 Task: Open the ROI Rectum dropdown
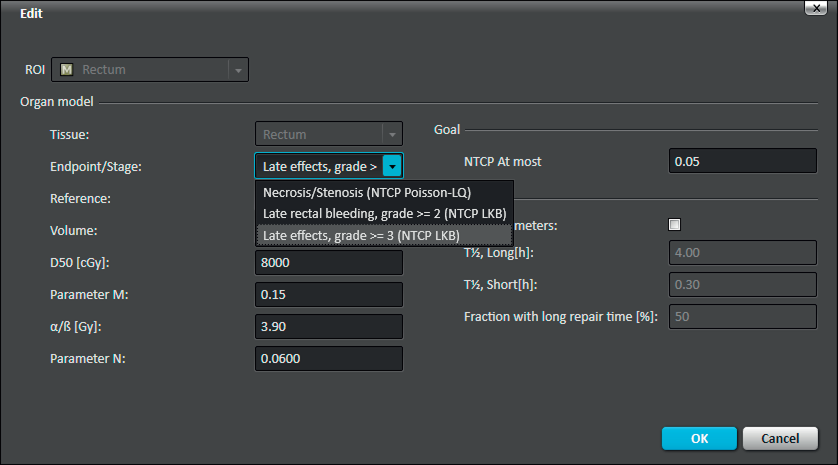point(238,70)
